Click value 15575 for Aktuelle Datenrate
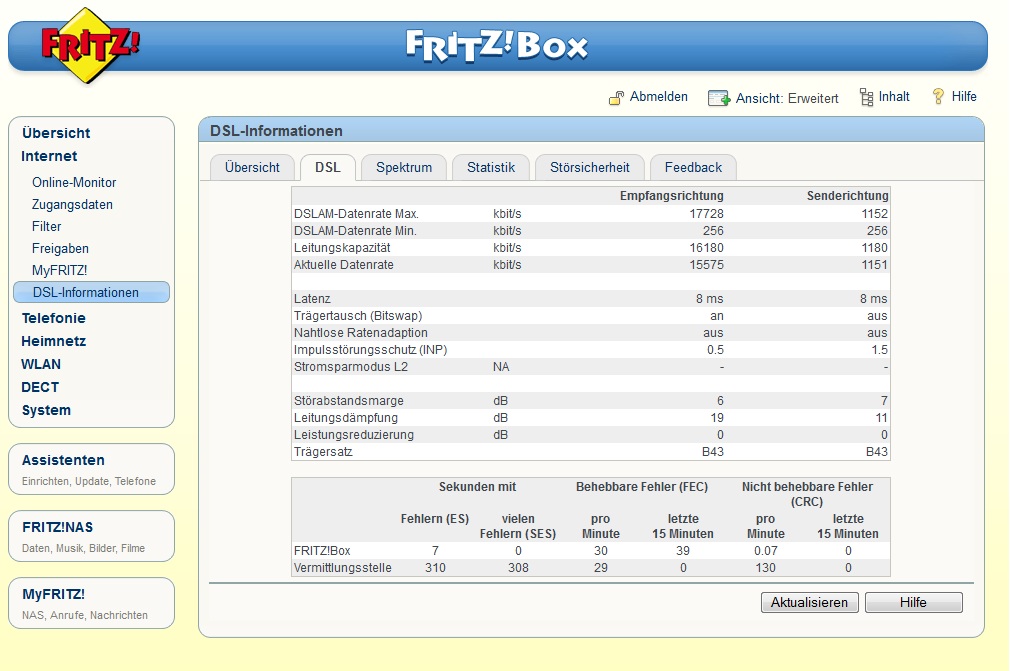1010x671 pixels. click(707, 265)
